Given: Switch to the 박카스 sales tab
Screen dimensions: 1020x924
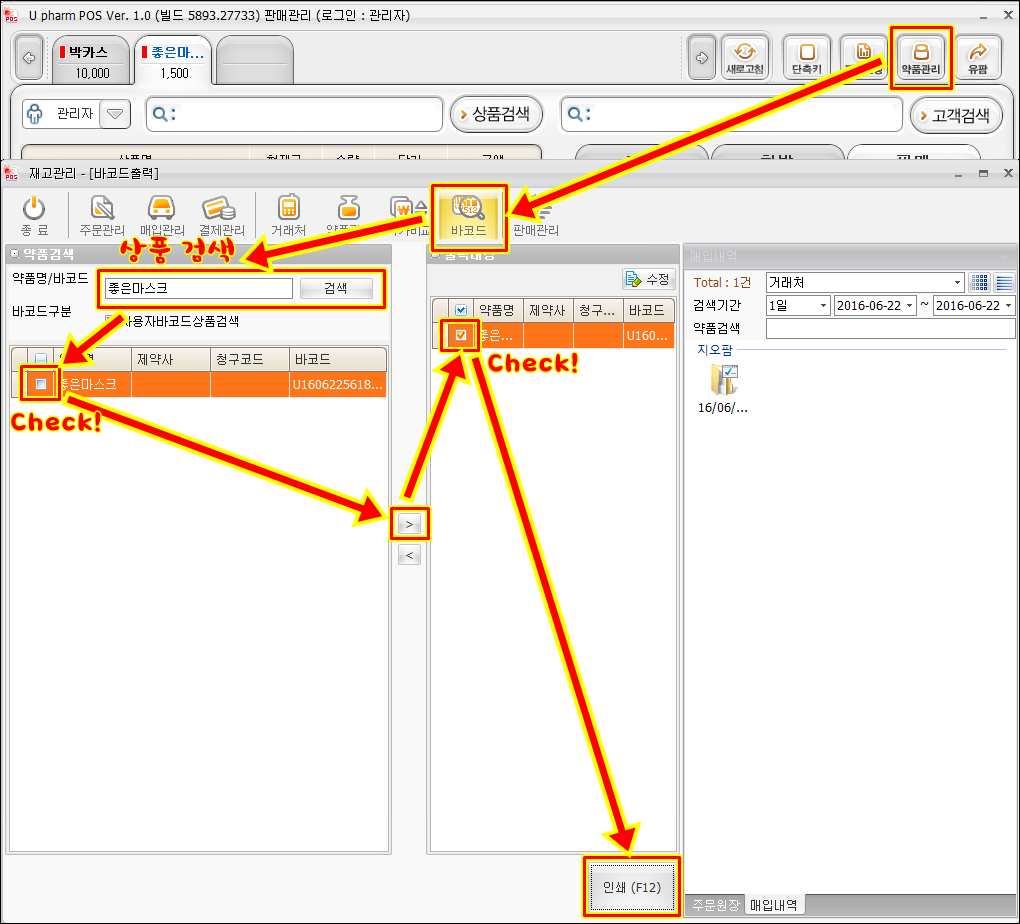Looking at the screenshot, I should (x=92, y=61).
